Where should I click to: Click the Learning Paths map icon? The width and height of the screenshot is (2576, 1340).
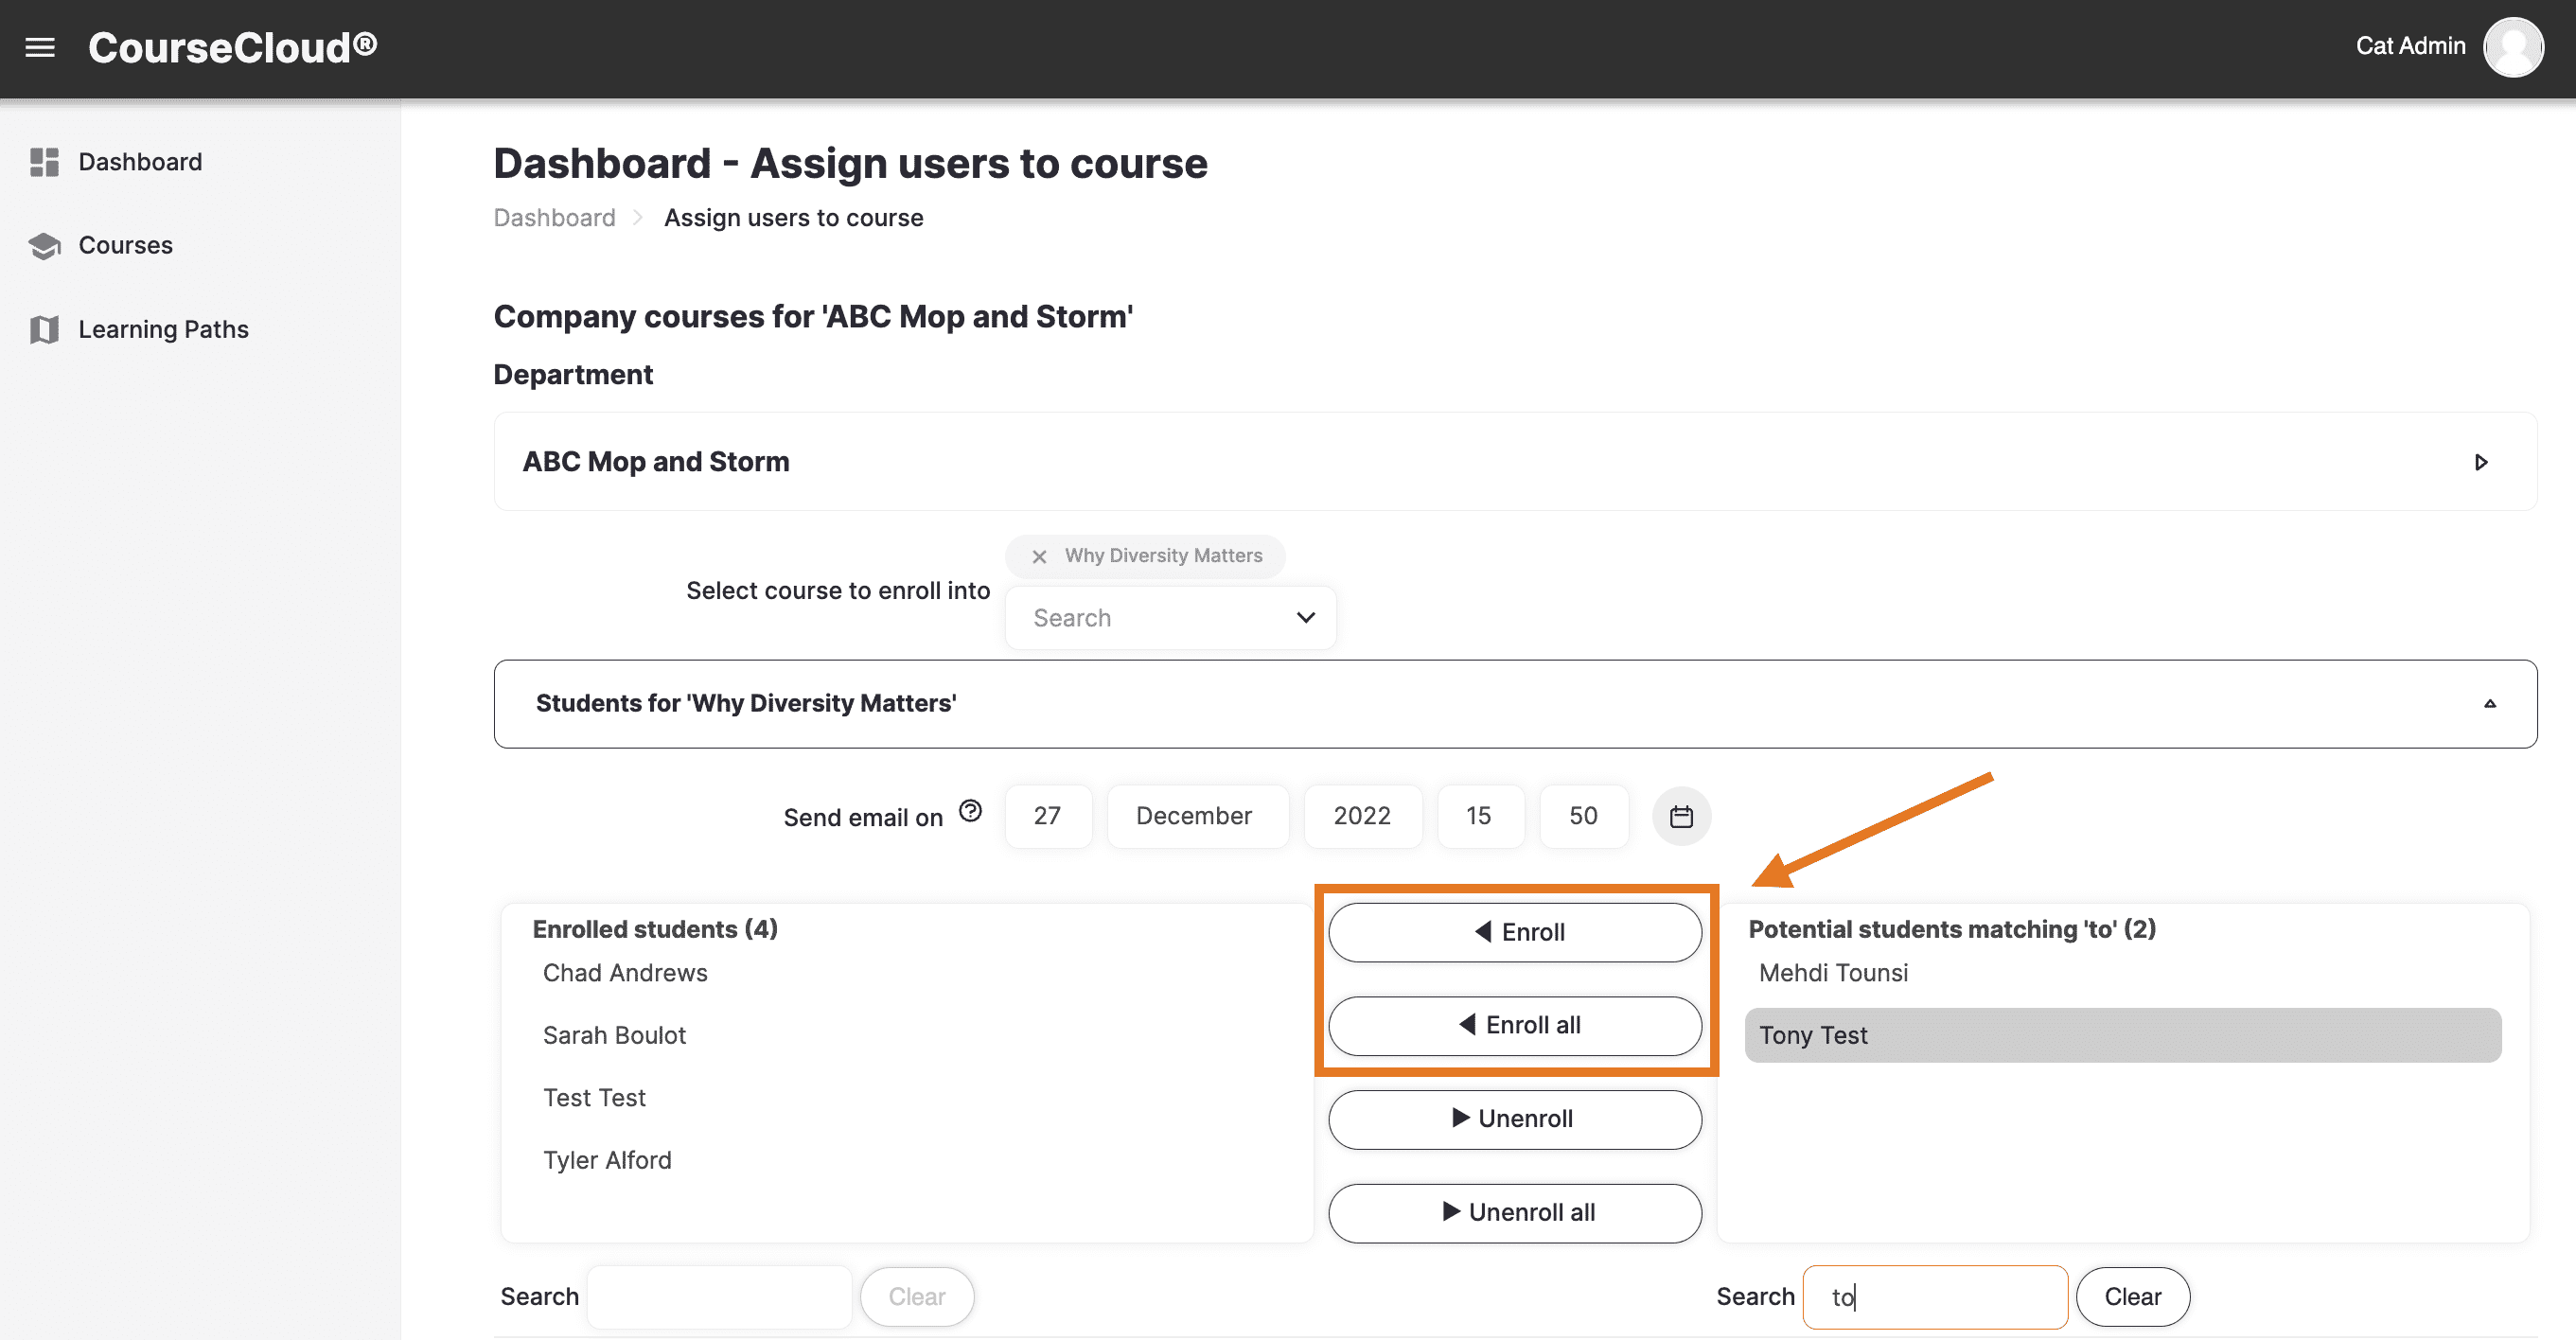click(x=44, y=329)
